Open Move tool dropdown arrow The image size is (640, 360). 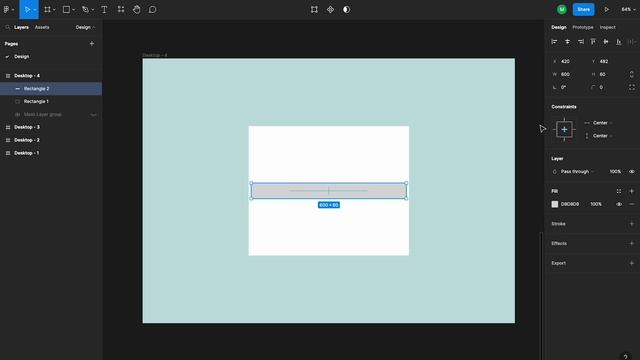click(35, 10)
